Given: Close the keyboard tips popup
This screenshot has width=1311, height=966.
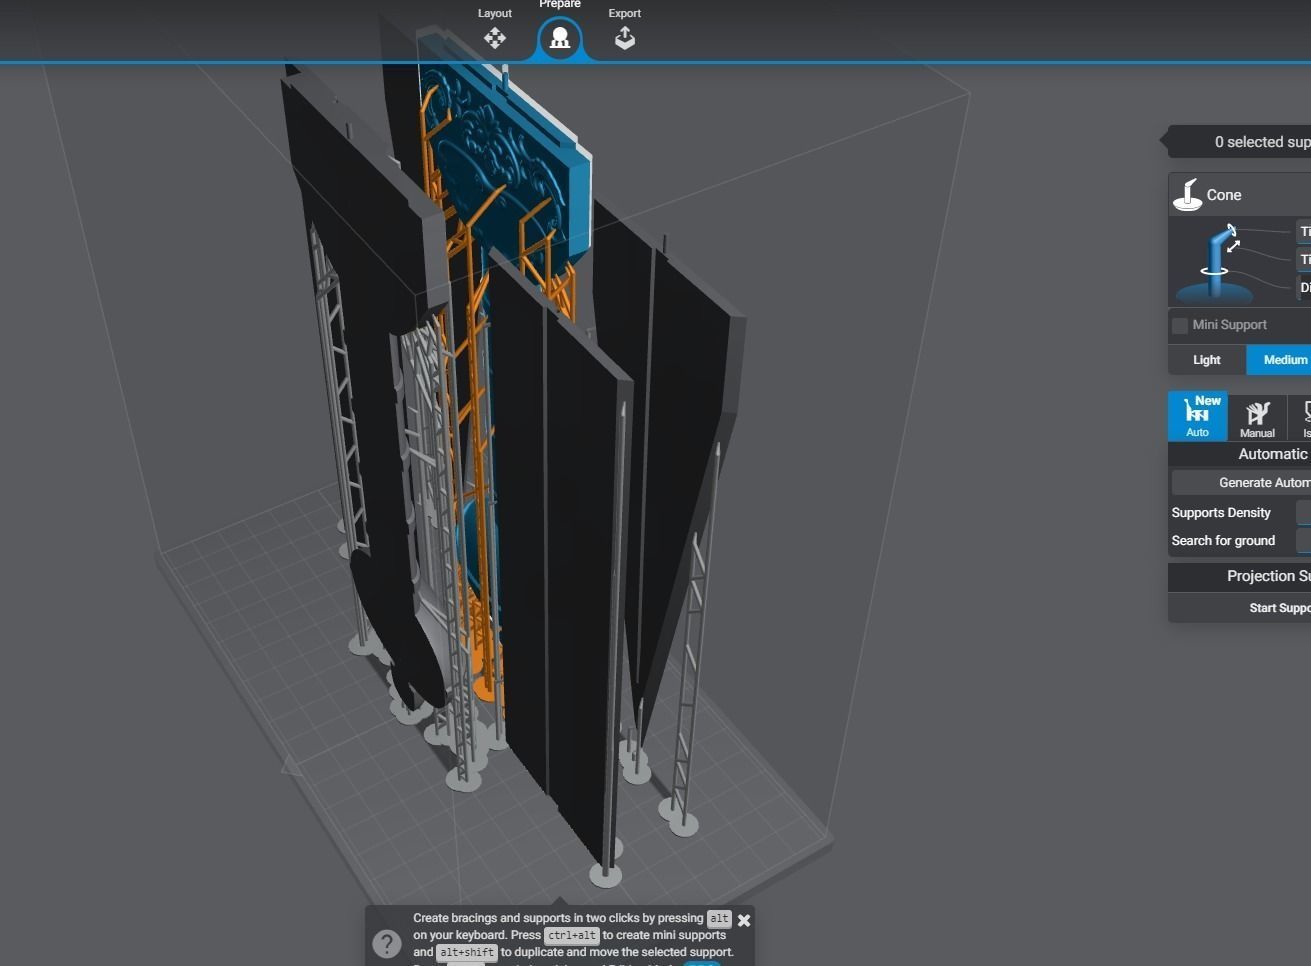Looking at the screenshot, I should point(744,920).
